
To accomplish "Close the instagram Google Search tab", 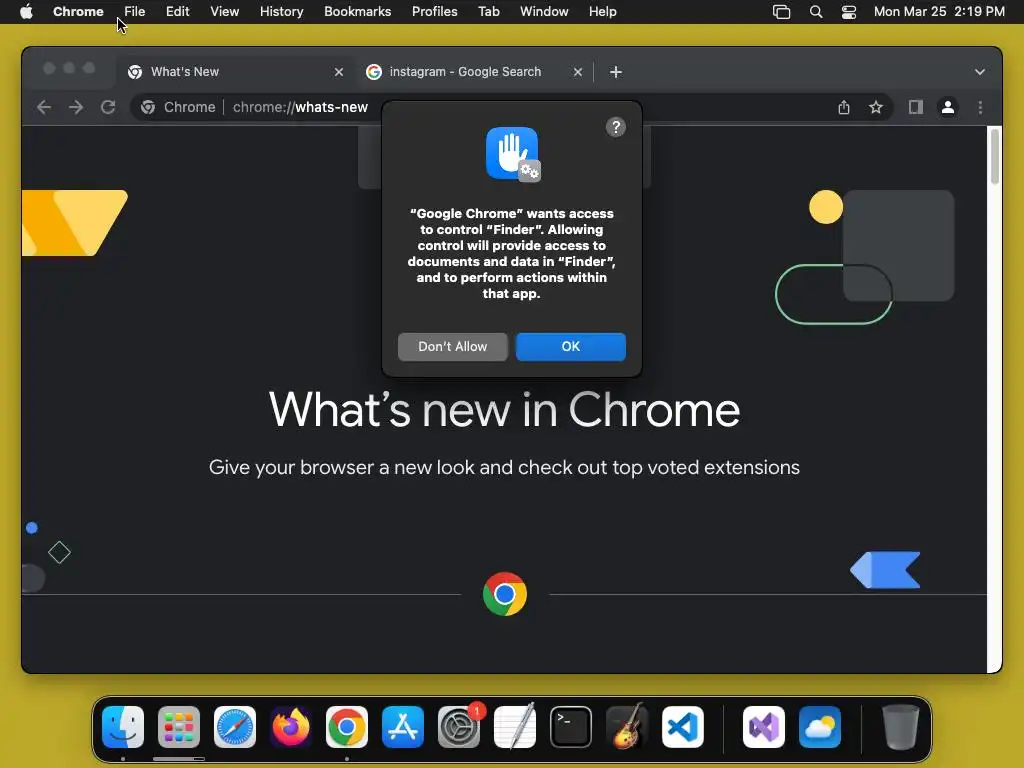I will 578,72.
